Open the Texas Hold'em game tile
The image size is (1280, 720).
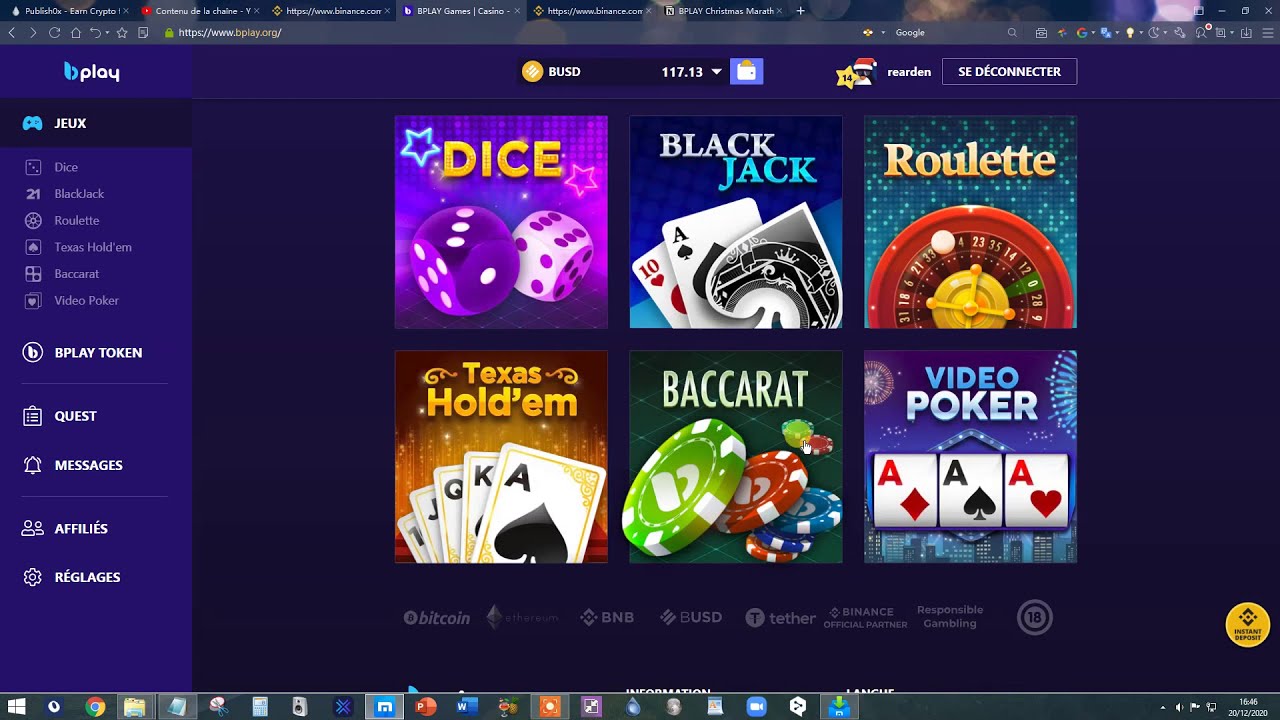coord(501,457)
